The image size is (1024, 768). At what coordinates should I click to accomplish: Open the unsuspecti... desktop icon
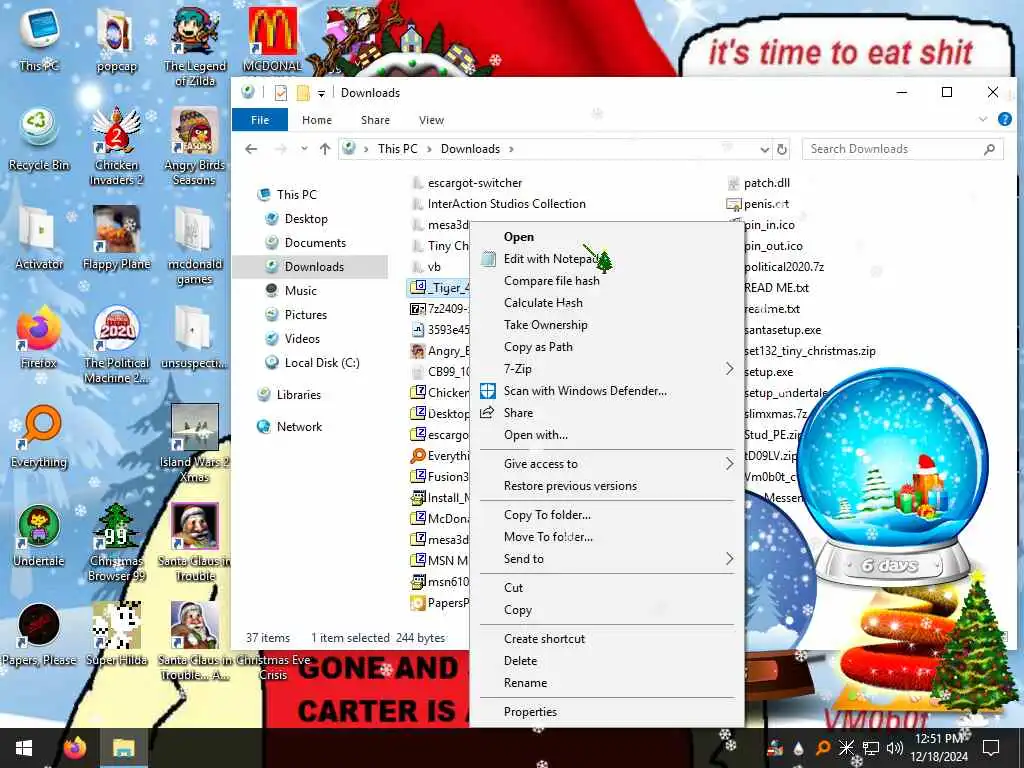(x=195, y=337)
